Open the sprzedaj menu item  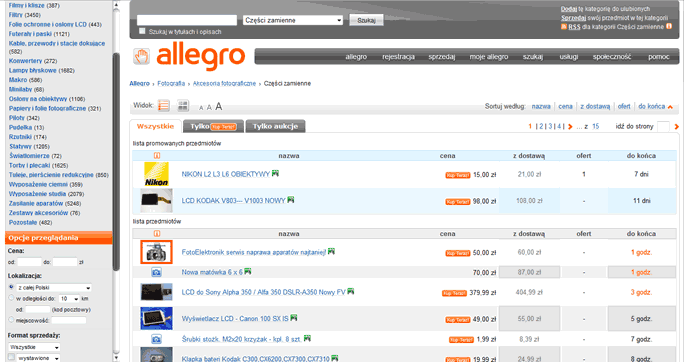pyautogui.click(x=441, y=57)
